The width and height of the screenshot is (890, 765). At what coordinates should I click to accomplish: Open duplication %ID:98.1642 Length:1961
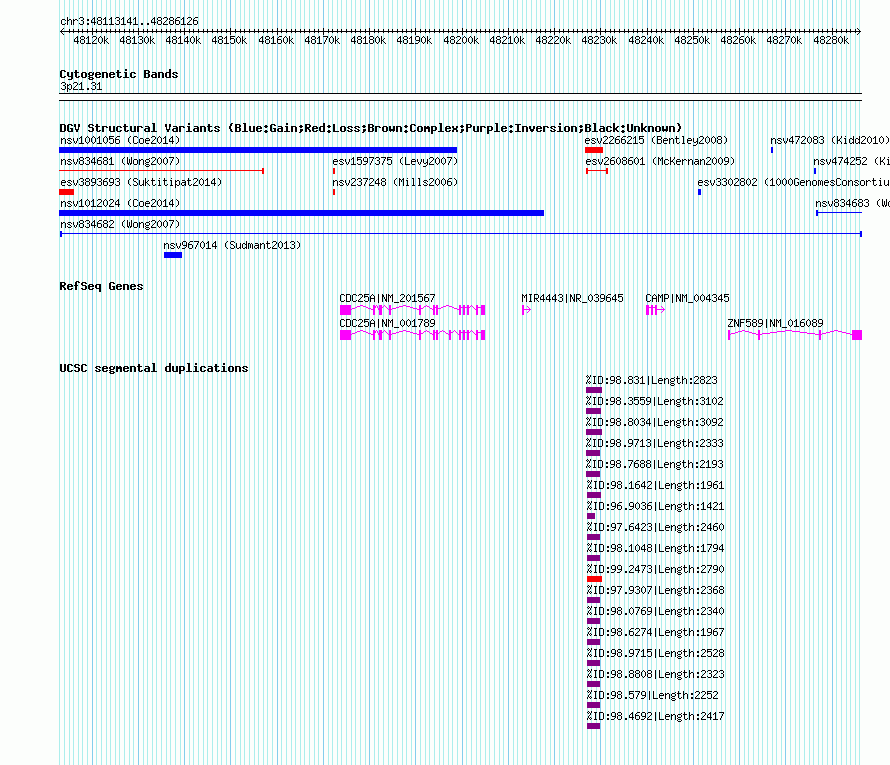point(654,485)
